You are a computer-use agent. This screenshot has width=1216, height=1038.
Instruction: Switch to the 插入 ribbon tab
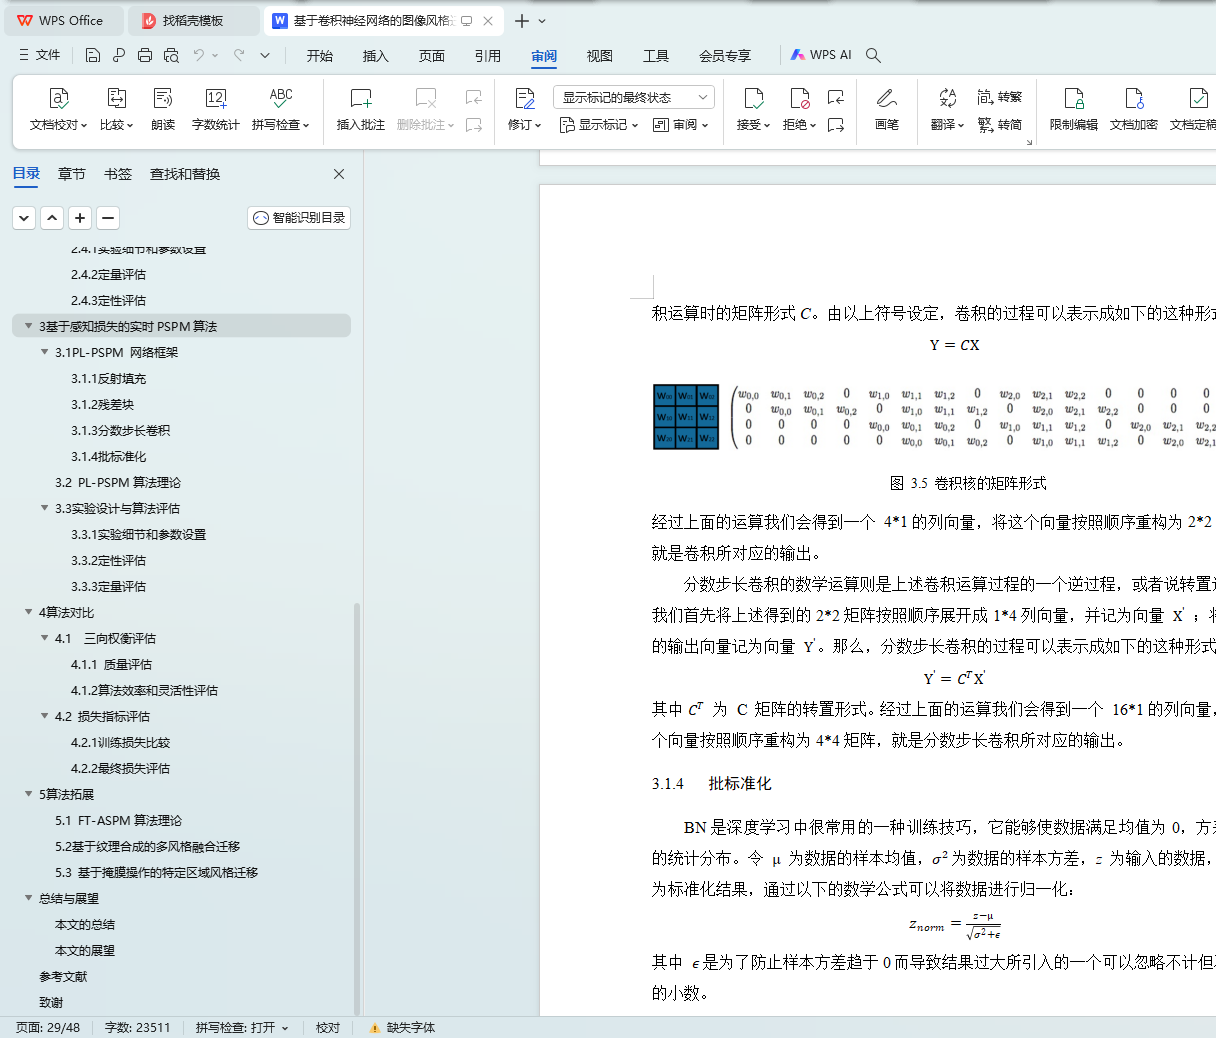[376, 56]
